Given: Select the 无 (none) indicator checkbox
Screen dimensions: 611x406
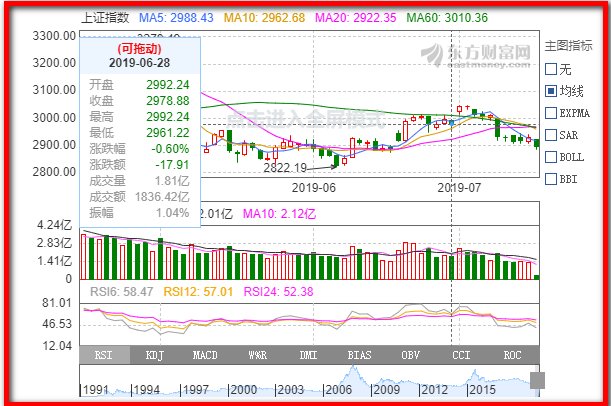Looking at the screenshot, I should [x=551, y=69].
